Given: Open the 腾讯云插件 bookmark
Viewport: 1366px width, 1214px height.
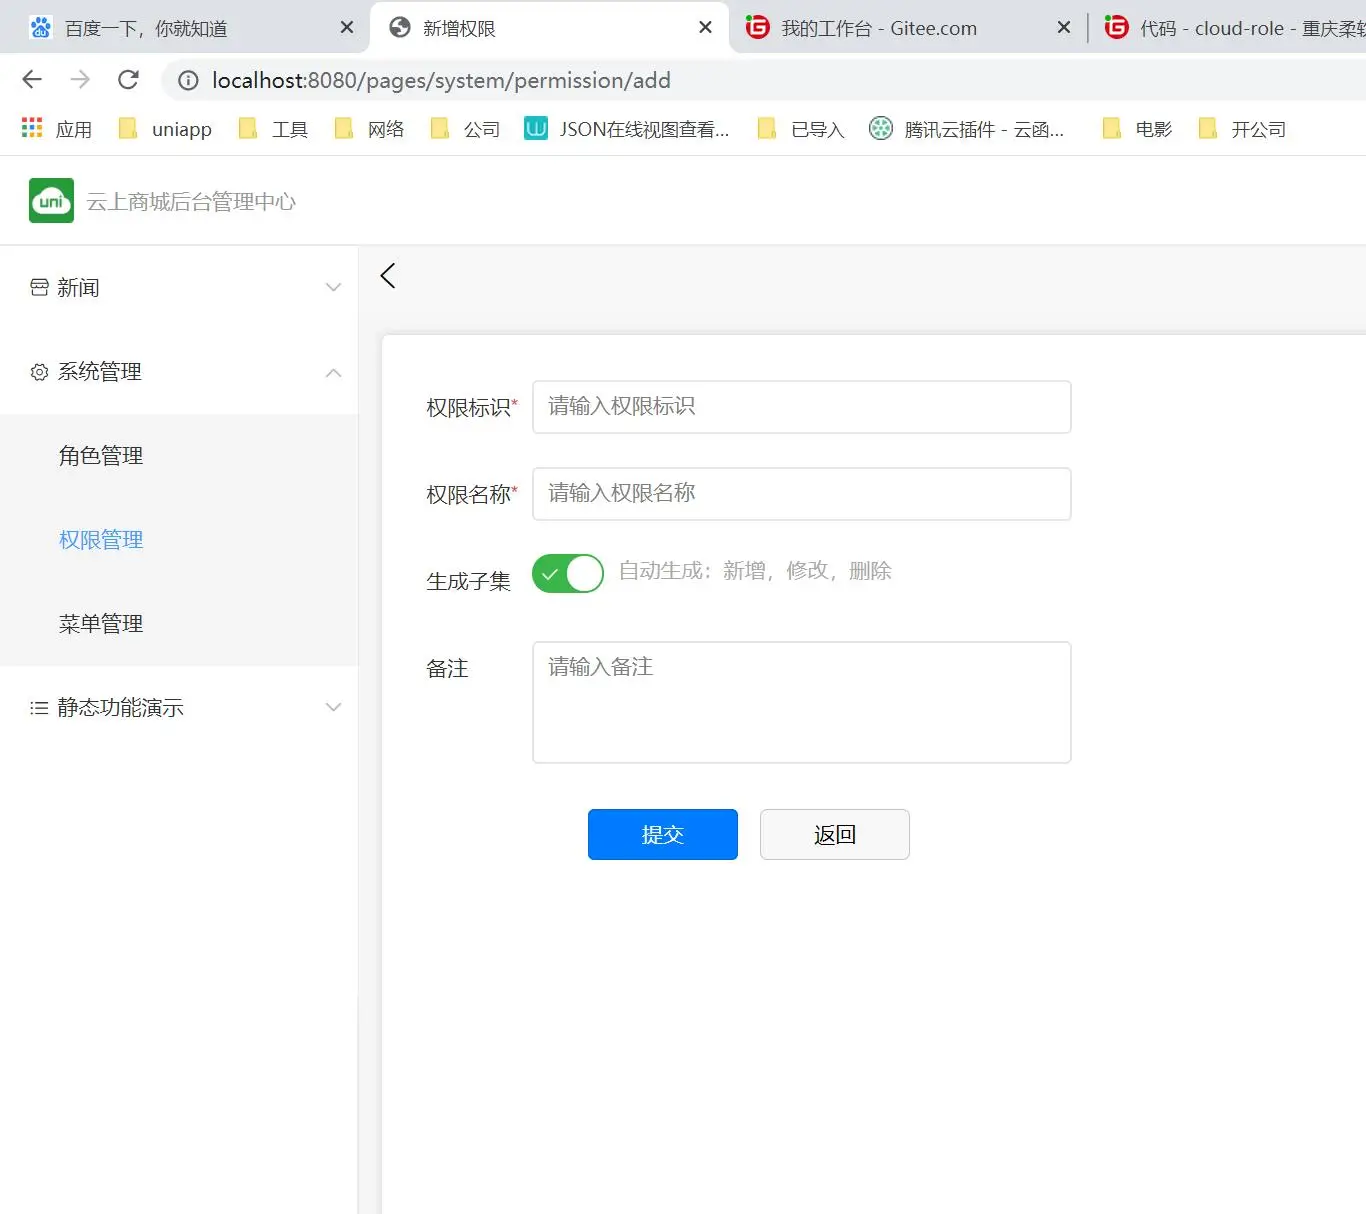Looking at the screenshot, I should pos(966,129).
